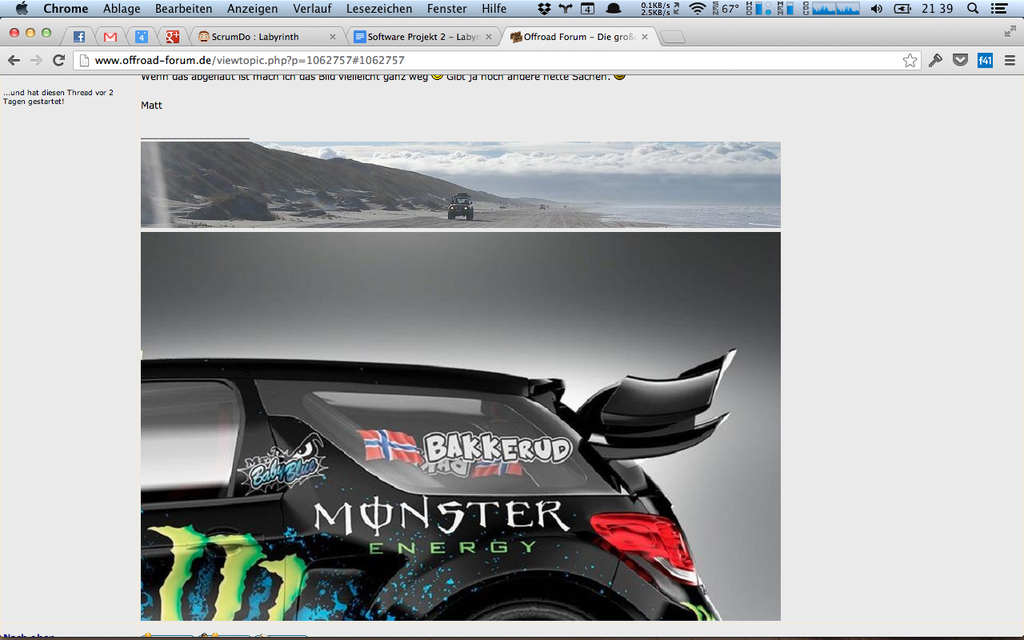1024x640 pixels.
Task: Switch to the Software Projekt 2 tab
Action: 423,37
